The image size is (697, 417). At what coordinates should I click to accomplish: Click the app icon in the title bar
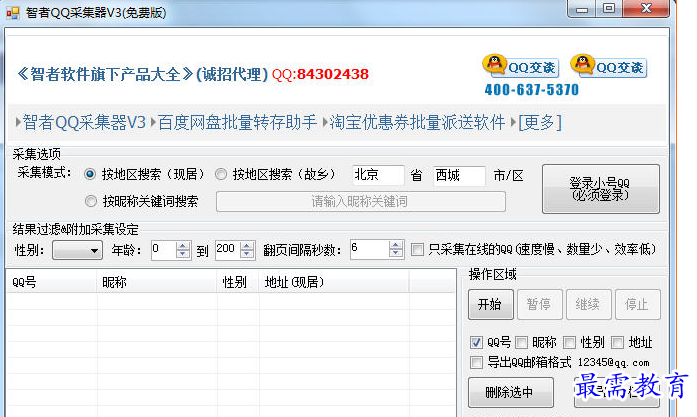12,13
